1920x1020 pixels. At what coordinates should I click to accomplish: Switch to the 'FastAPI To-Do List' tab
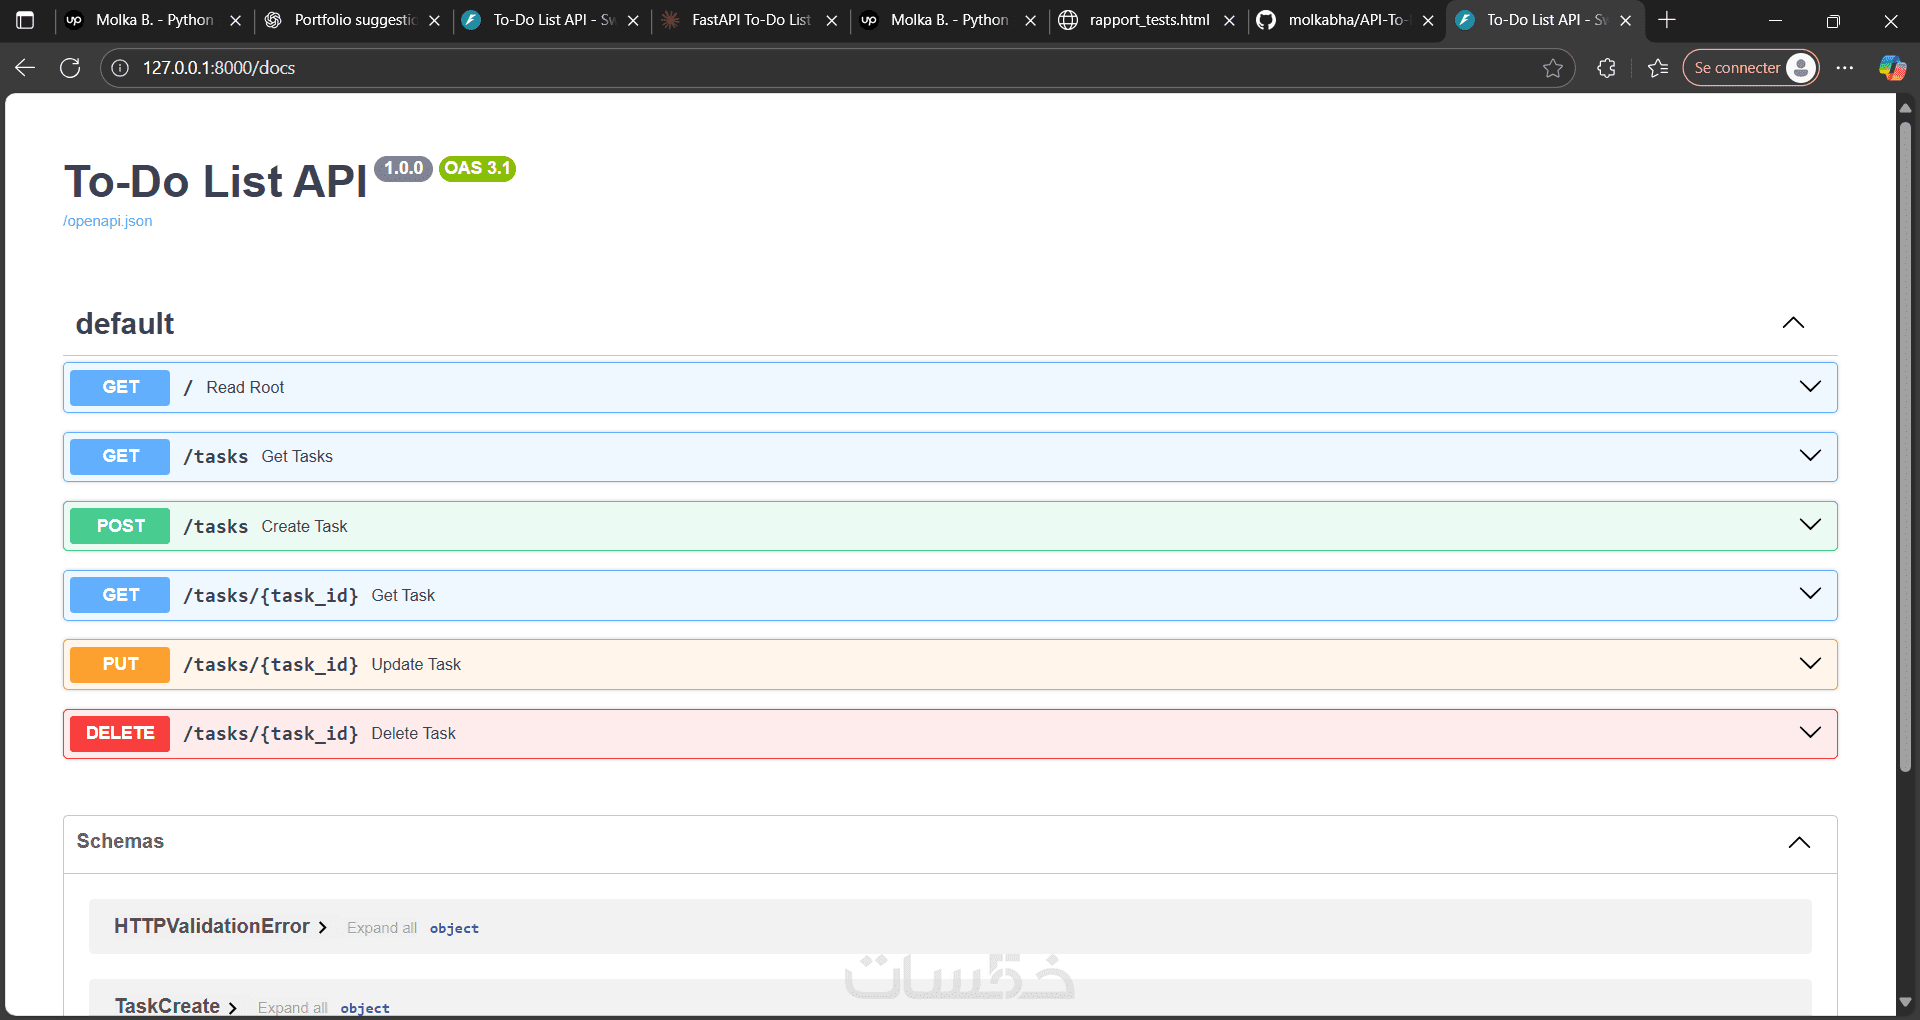pos(750,20)
